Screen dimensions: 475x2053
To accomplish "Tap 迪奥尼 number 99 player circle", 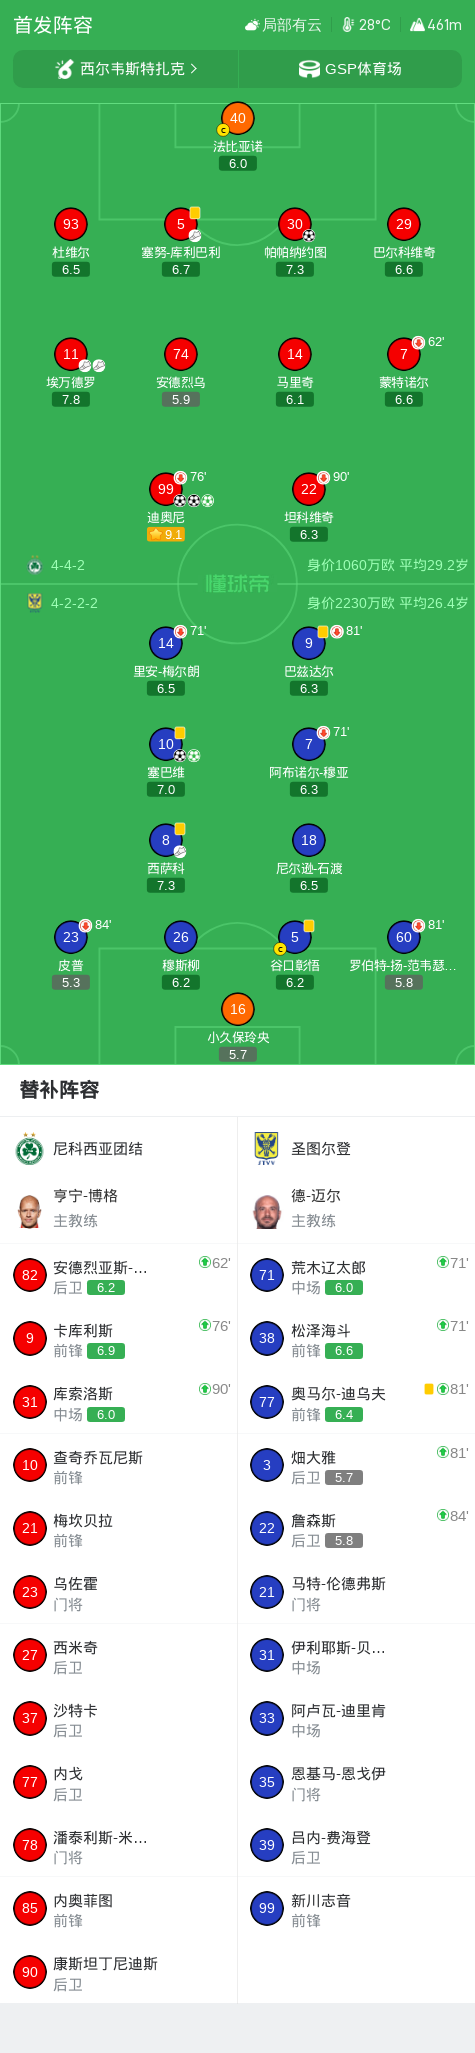I will (166, 489).
